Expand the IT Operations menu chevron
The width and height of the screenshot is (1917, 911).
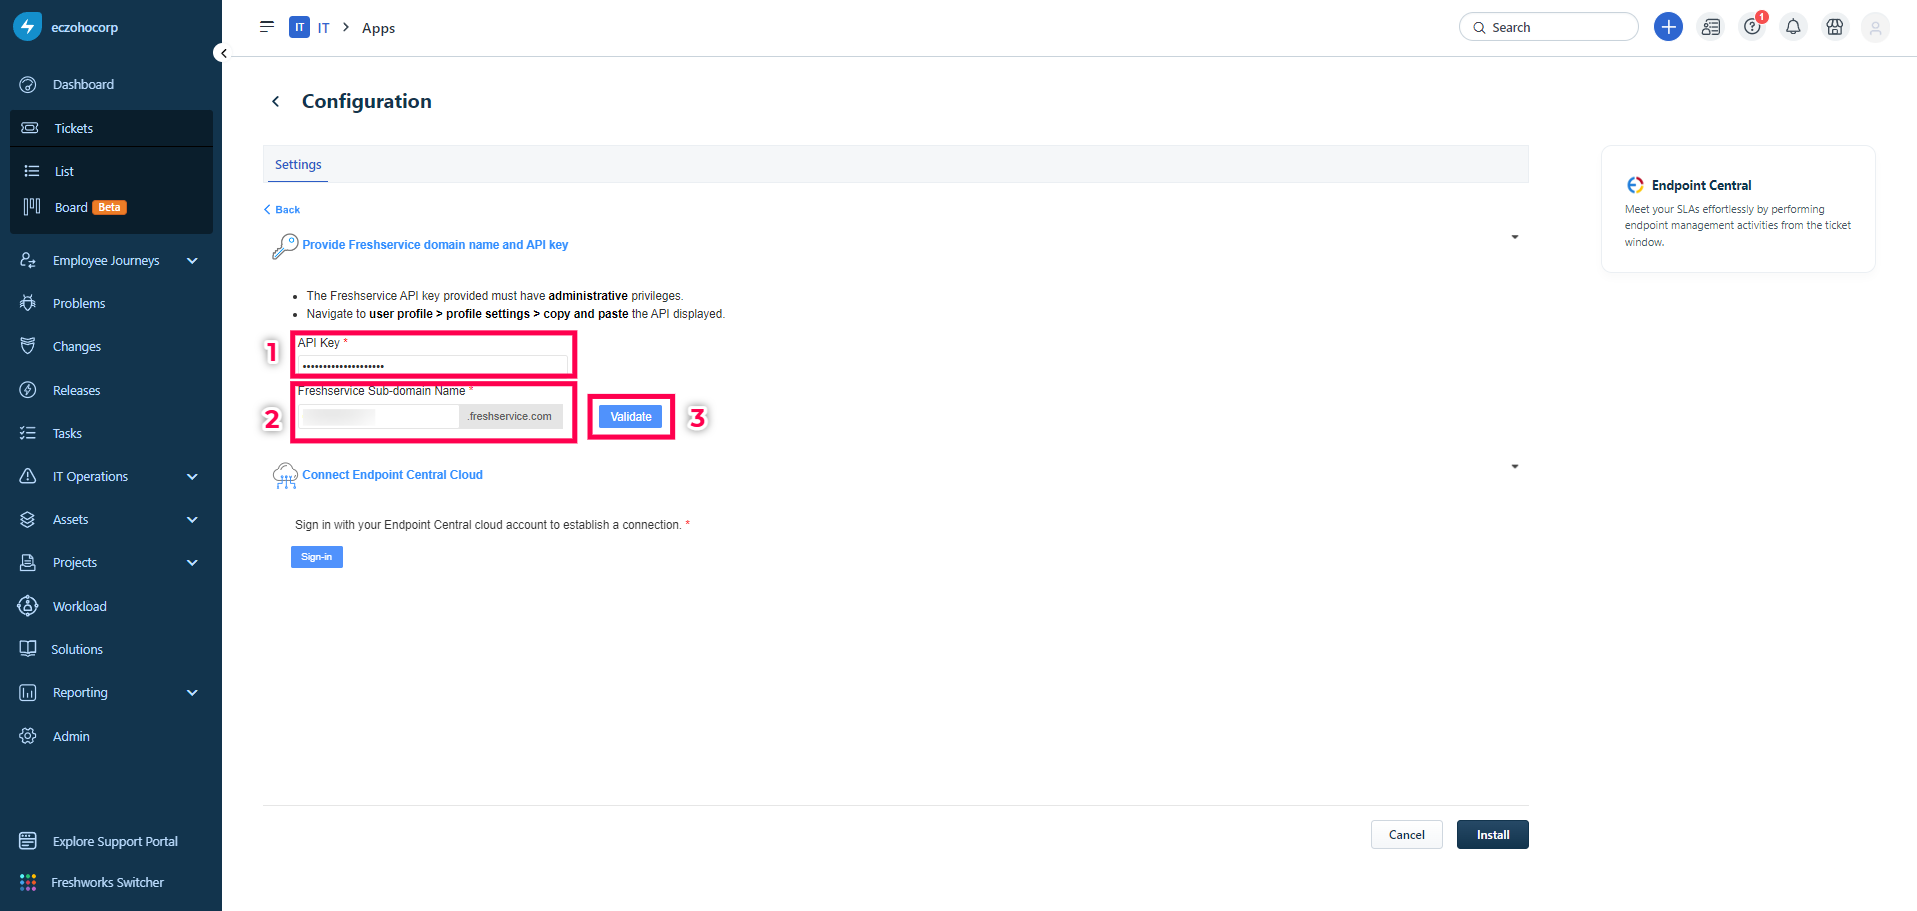[x=192, y=477]
